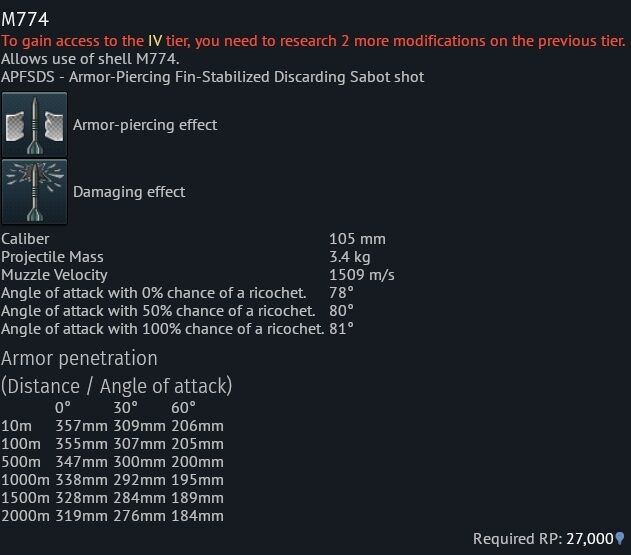Click the 1509 m/s muzzle velocity value

pos(361,275)
